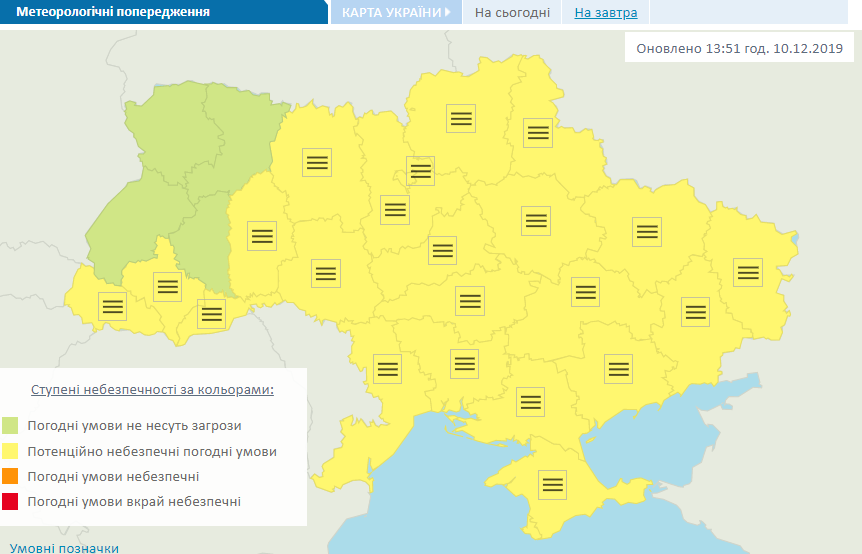Switch to the На сьогодні tab
862x554 pixels.
[511, 13]
